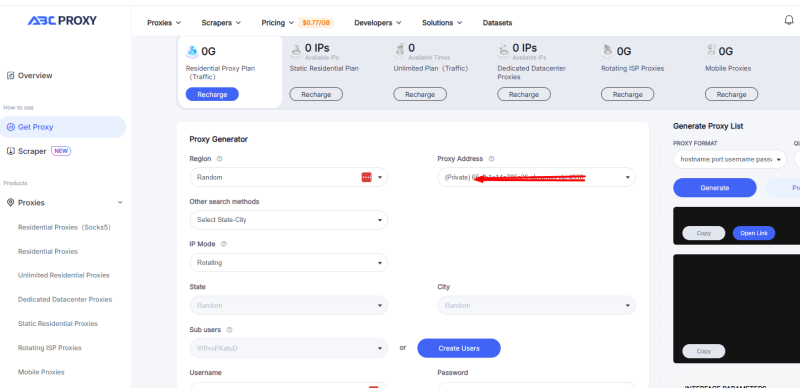
Task: Open the Developers menu
Action: [378, 22]
